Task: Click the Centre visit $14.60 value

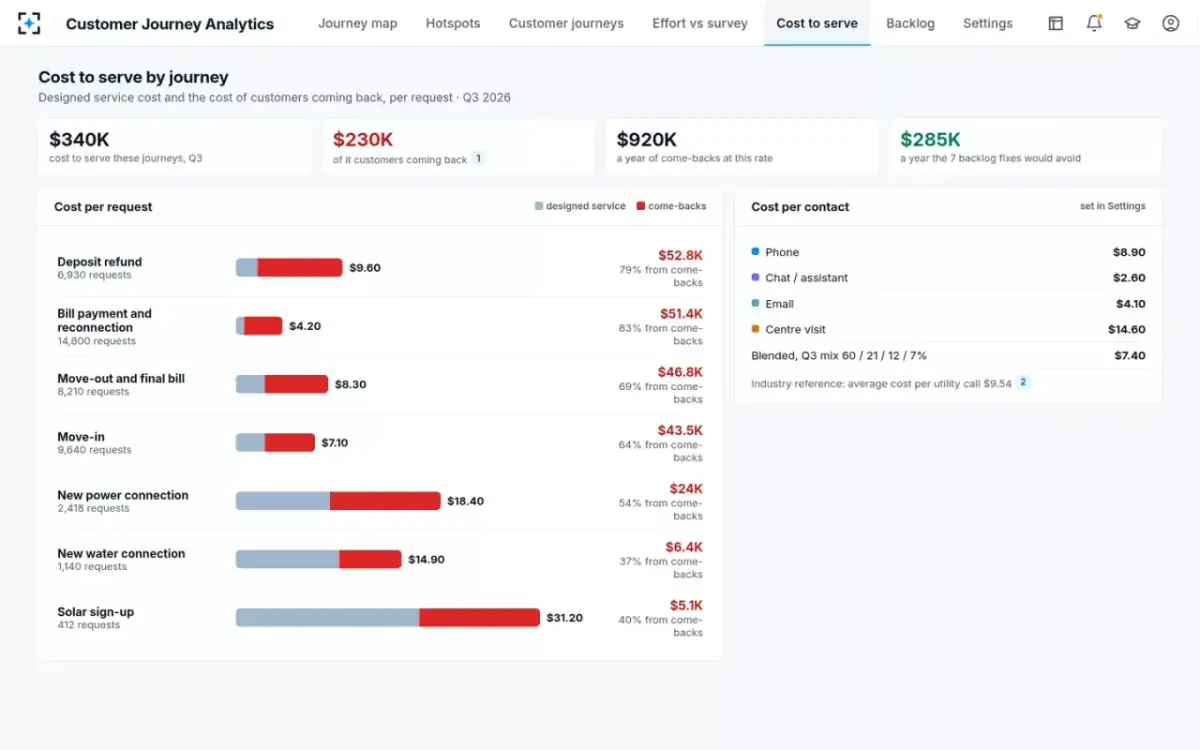Action: click(x=1127, y=329)
